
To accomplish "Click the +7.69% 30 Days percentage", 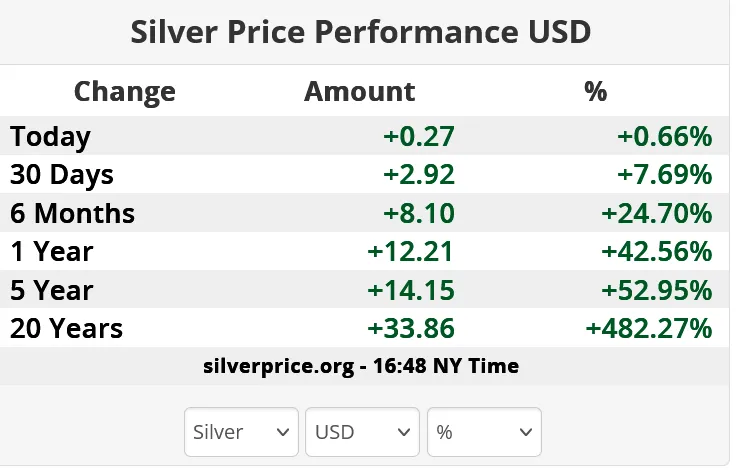I will [664, 175].
